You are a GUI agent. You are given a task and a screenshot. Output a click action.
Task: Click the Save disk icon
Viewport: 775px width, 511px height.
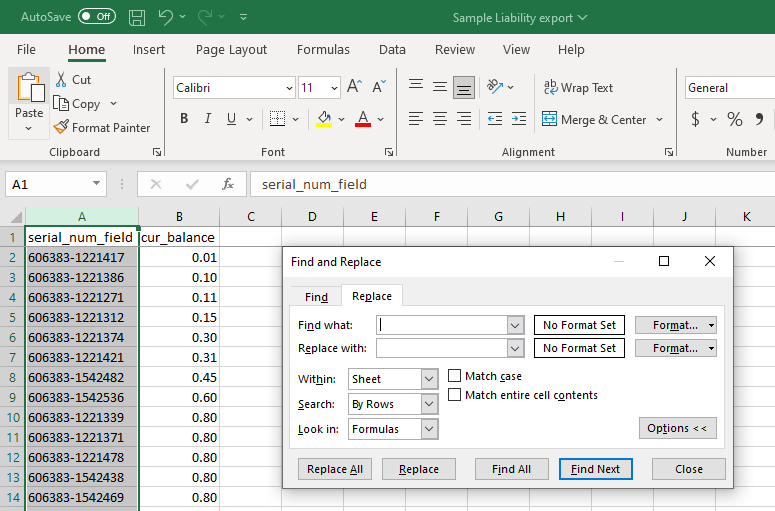(x=137, y=17)
